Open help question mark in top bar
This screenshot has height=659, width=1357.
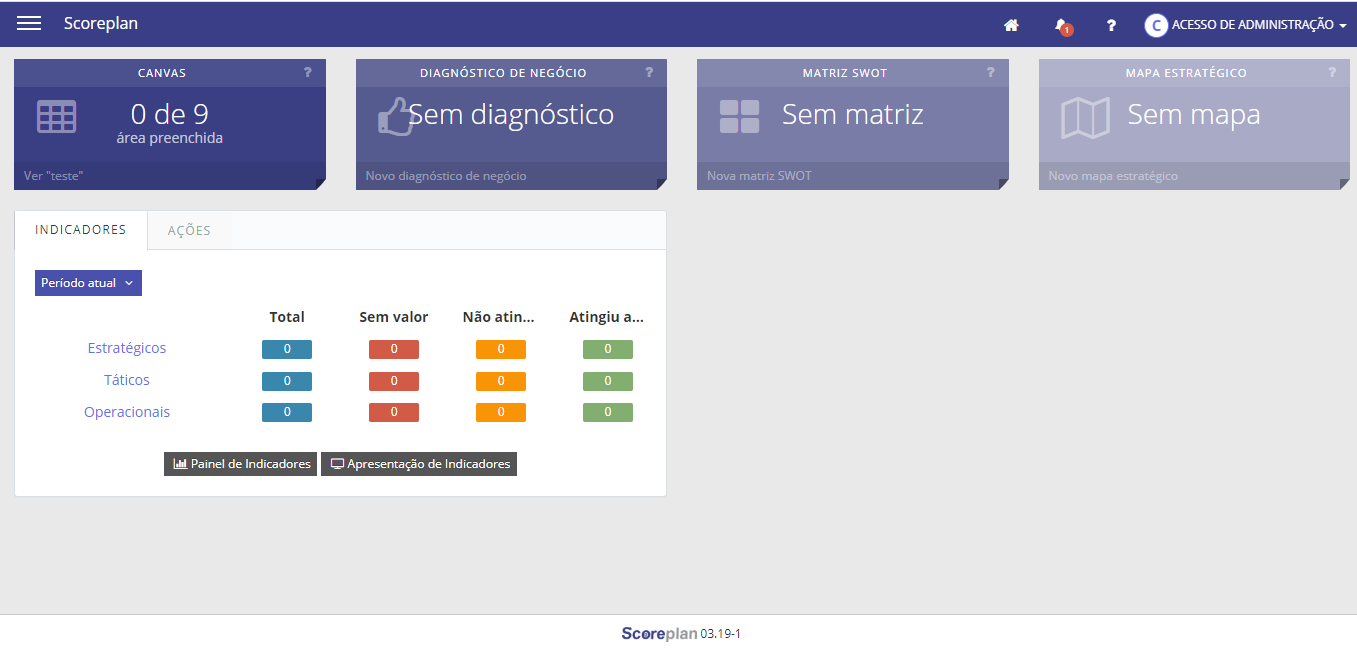pyautogui.click(x=1111, y=25)
